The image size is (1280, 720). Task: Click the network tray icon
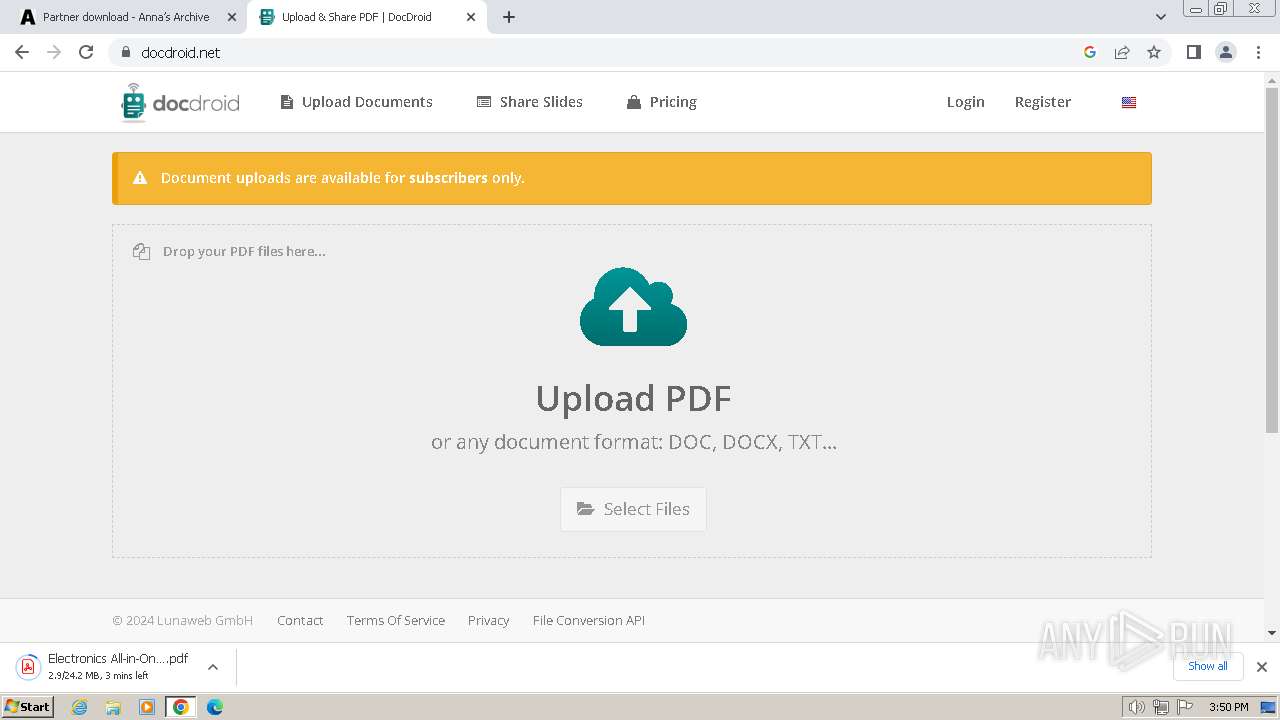pos(1161,707)
